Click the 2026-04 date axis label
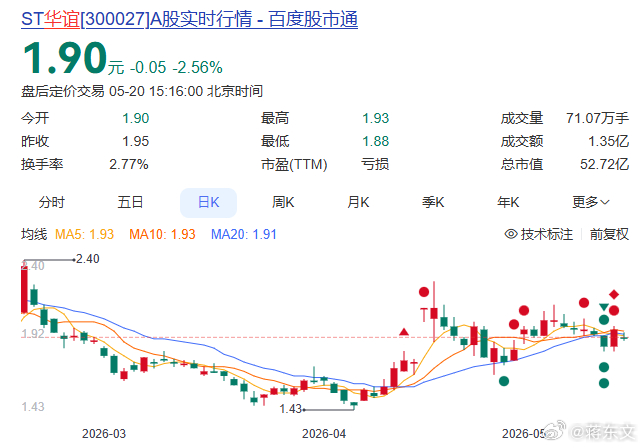 [x=324, y=434]
